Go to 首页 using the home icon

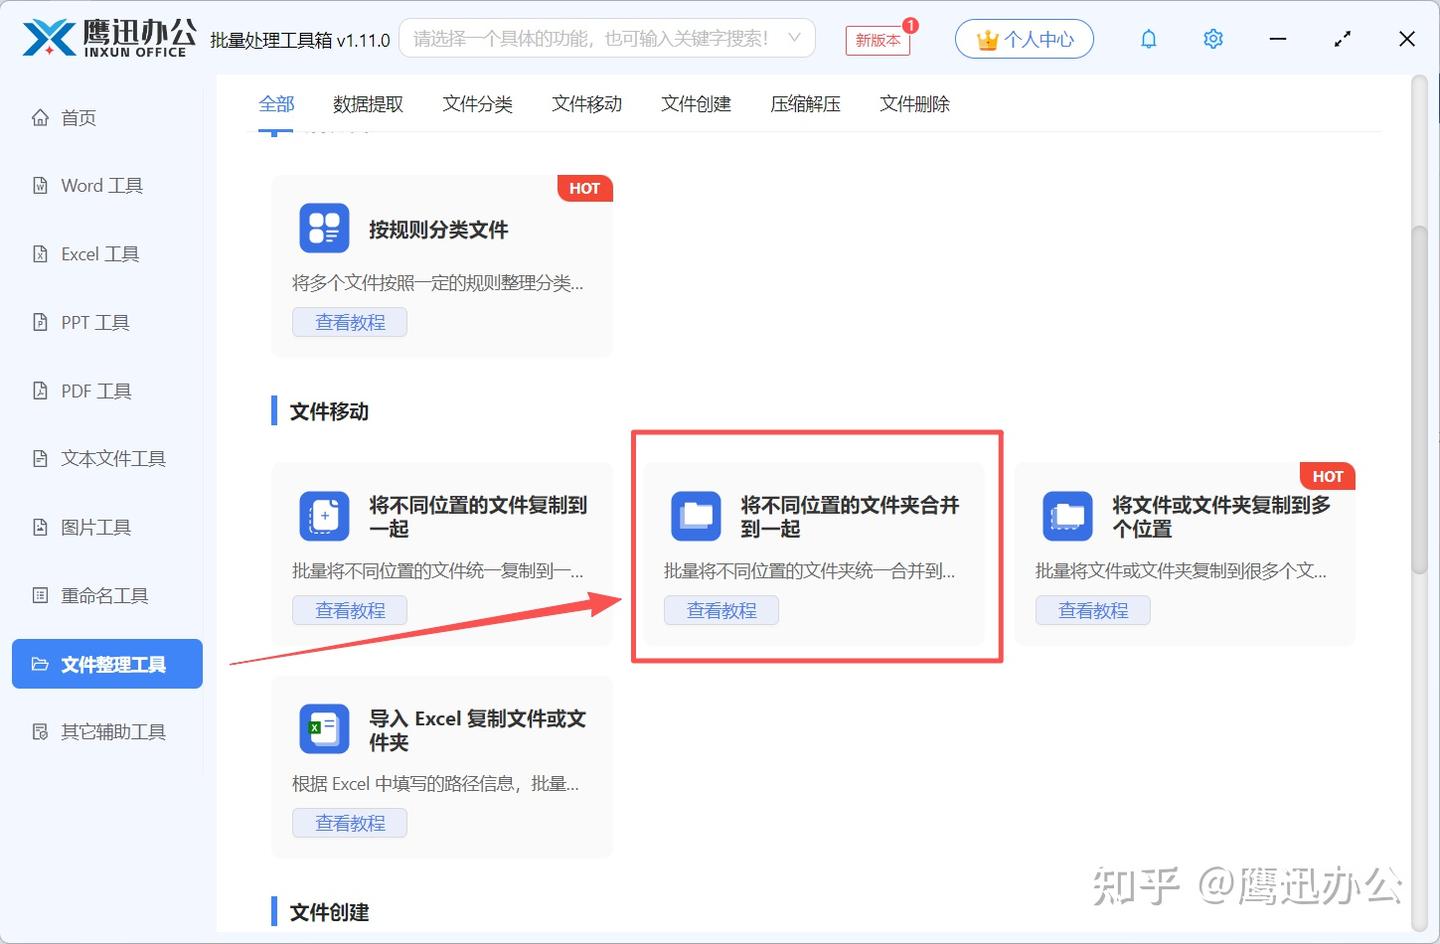pyautogui.click(x=78, y=117)
